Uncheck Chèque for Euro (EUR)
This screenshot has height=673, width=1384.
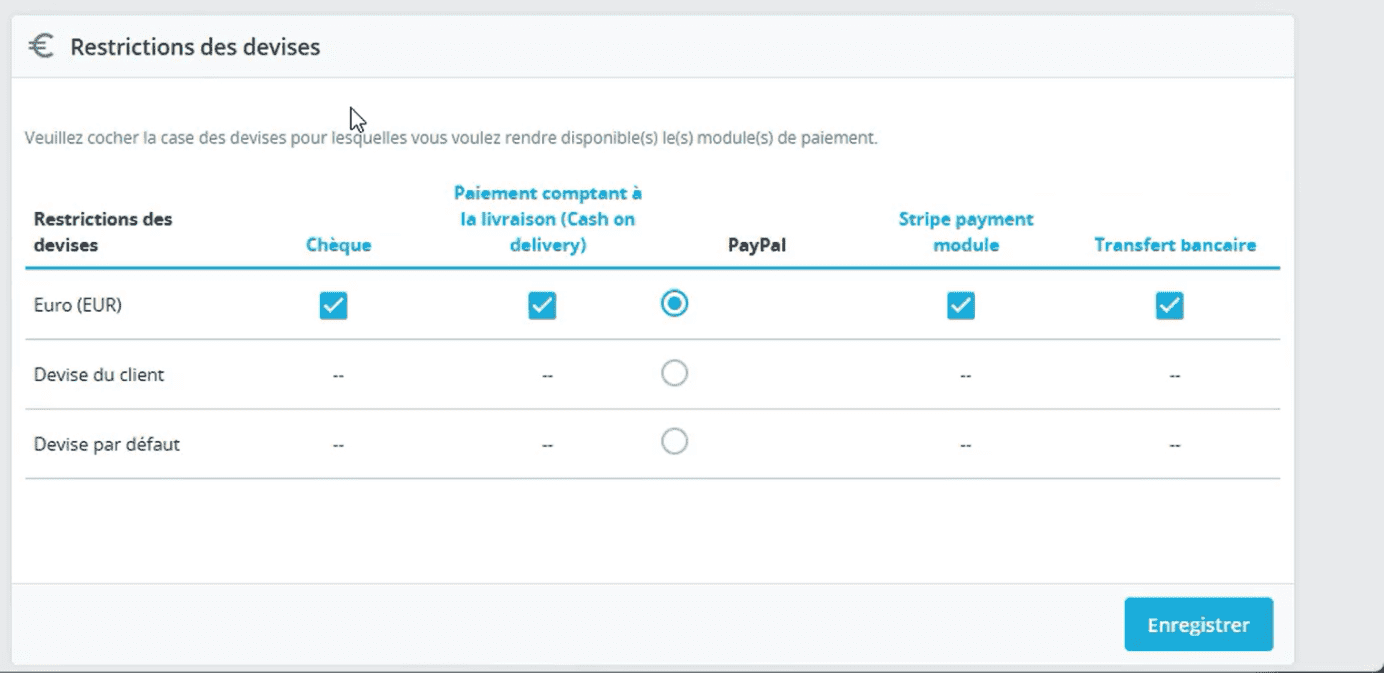pos(334,305)
